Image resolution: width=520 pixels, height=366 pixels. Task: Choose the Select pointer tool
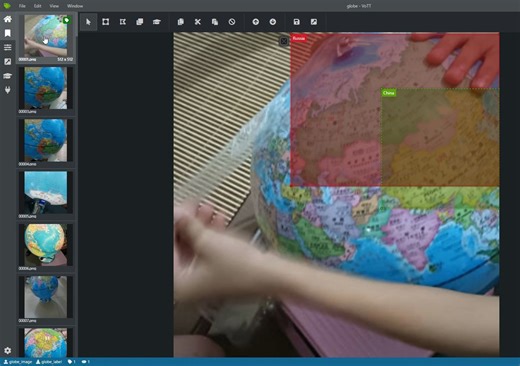coord(88,22)
